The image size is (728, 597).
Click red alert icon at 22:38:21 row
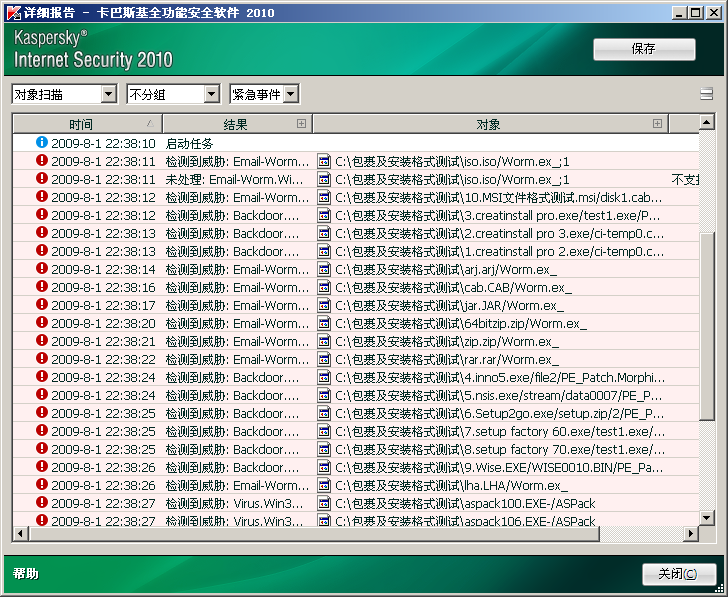coord(42,340)
